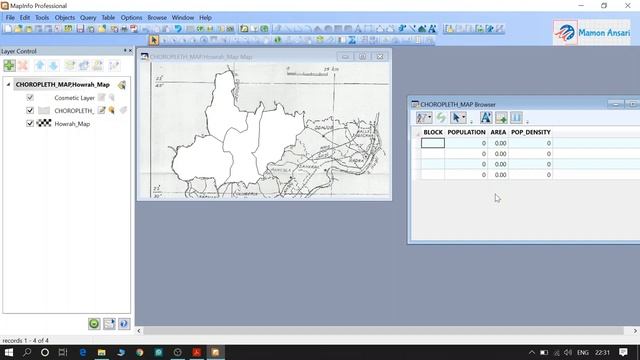Click the Add Layers green plus icon
This screenshot has width=640, height=360.
(x=9, y=65)
